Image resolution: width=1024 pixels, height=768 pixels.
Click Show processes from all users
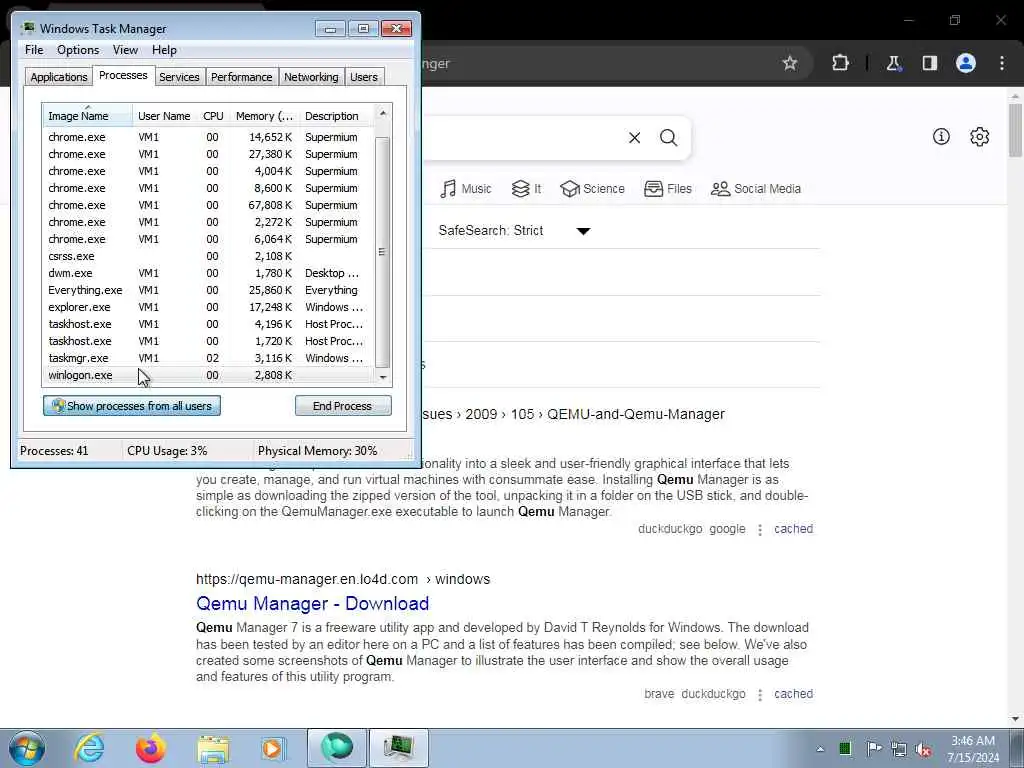[x=132, y=406]
